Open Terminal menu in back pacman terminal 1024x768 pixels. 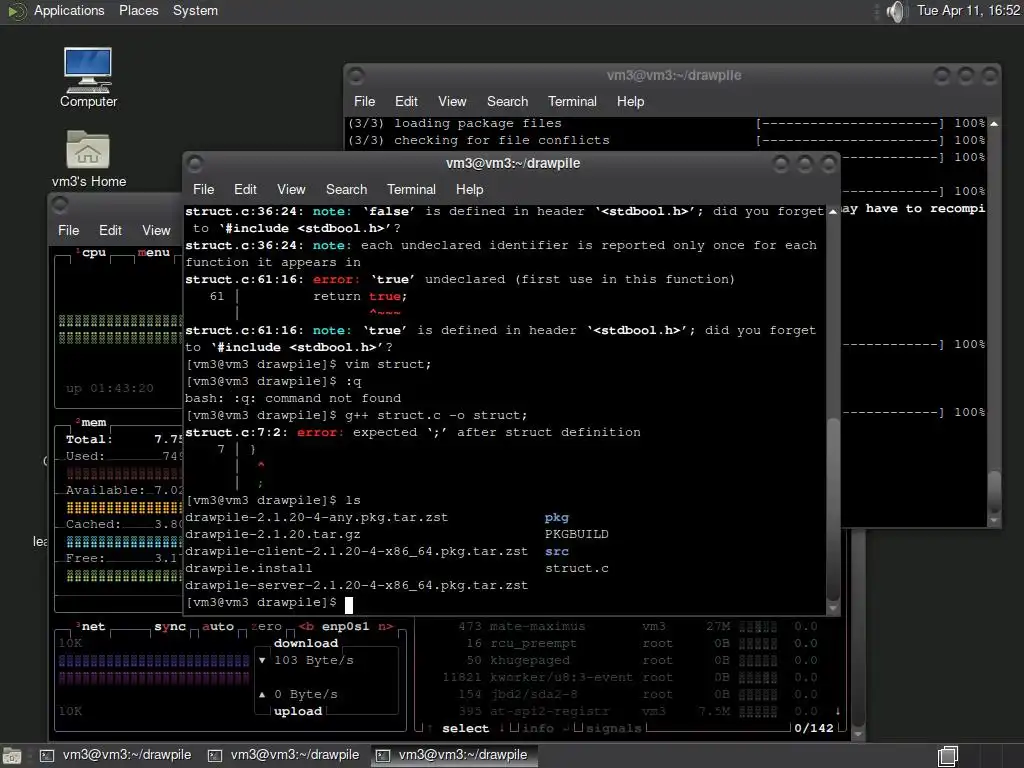pyautogui.click(x=572, y=101)
